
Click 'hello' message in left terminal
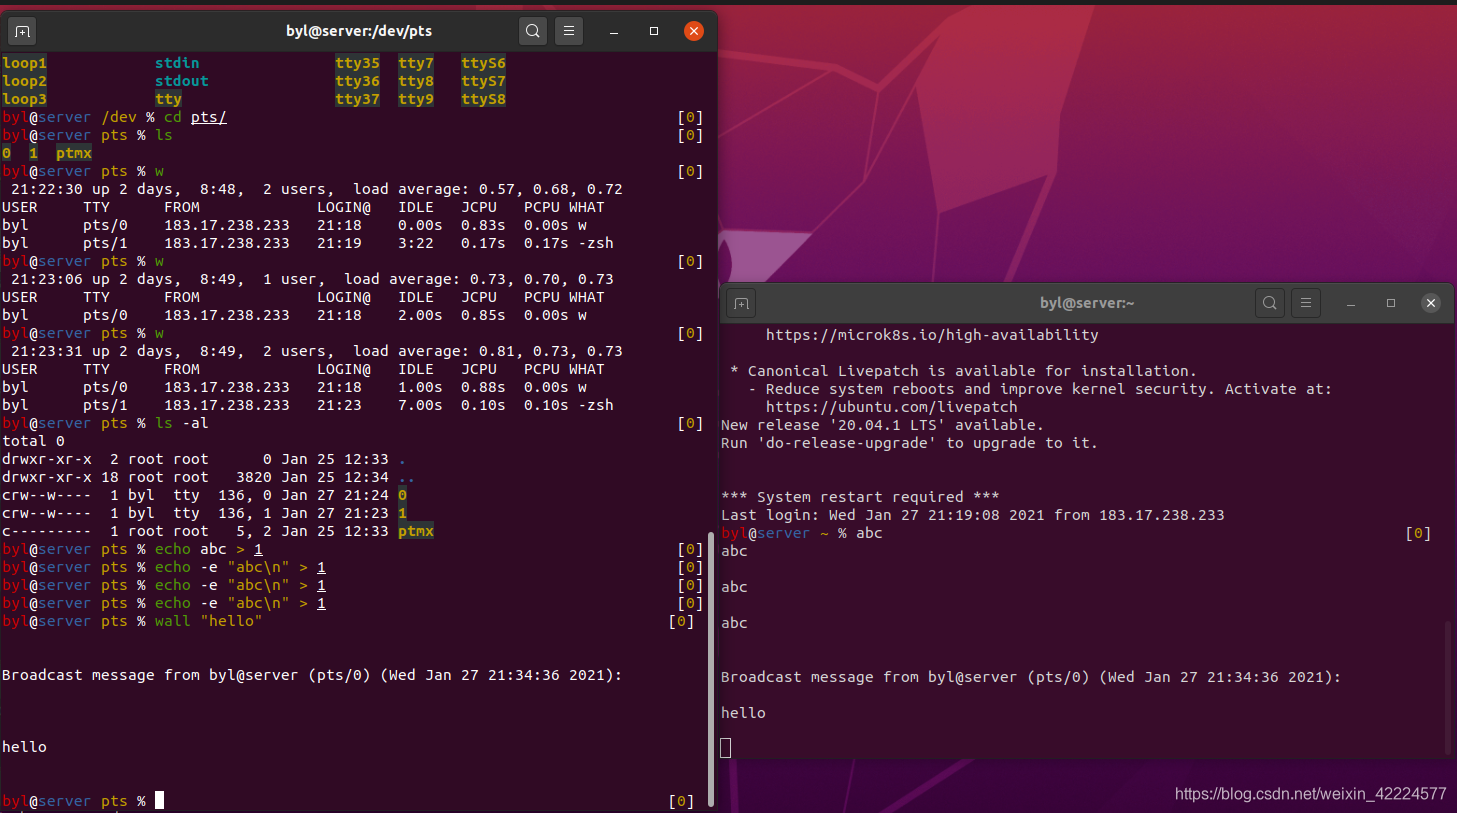click(x=24, y=747)
